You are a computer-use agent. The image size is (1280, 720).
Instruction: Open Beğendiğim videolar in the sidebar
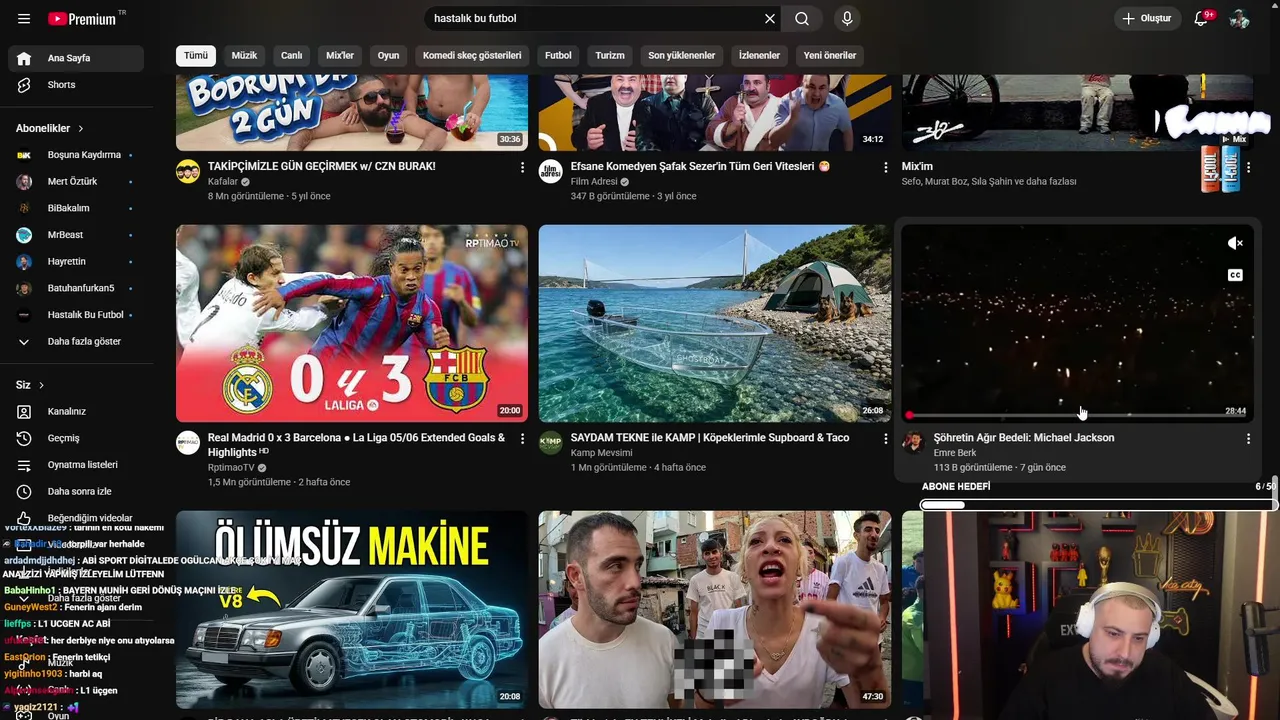click(x=76, y=518)
